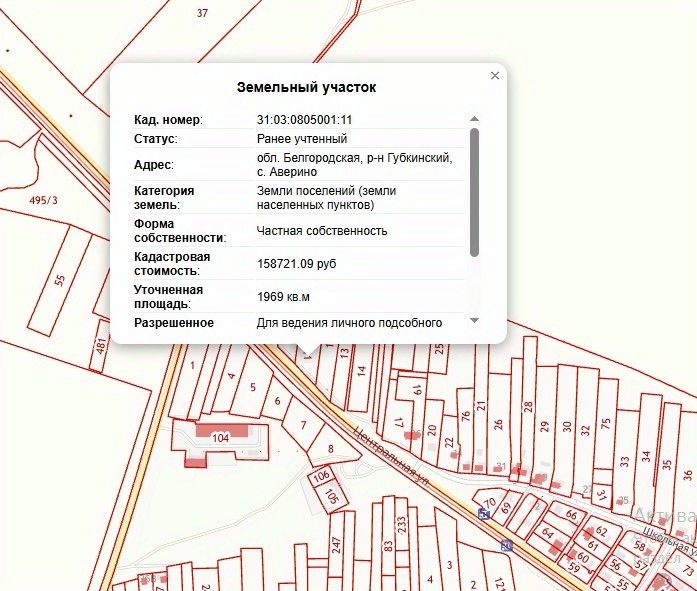
Task: Select parcel 106 on the map
Action: pos(320,476)
